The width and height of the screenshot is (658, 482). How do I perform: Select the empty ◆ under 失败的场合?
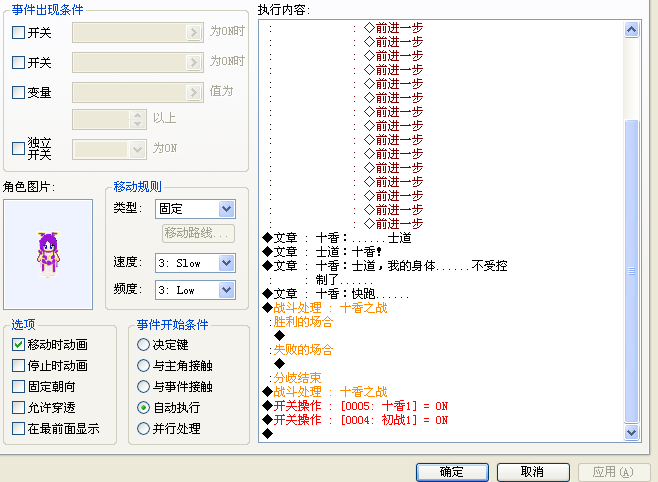click(279, 363)
